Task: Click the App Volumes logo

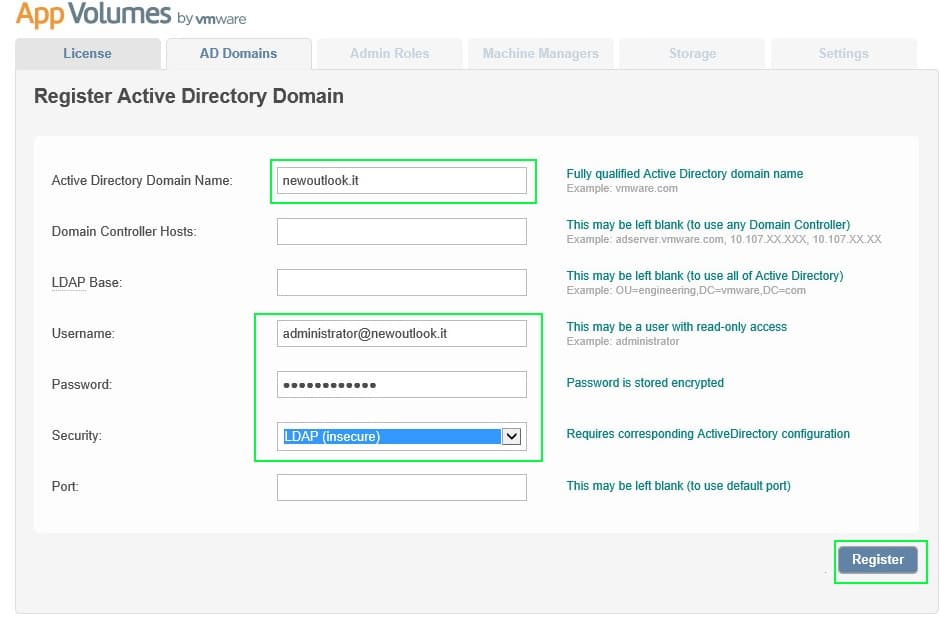Action: coord(130,16)
